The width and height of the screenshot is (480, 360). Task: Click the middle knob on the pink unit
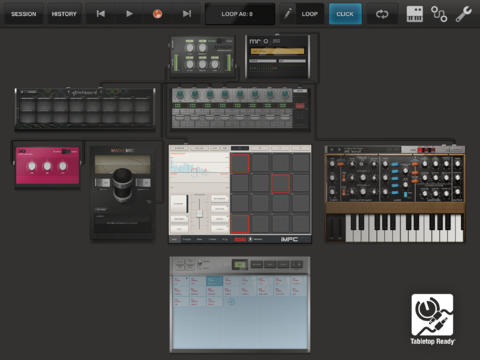47,166
